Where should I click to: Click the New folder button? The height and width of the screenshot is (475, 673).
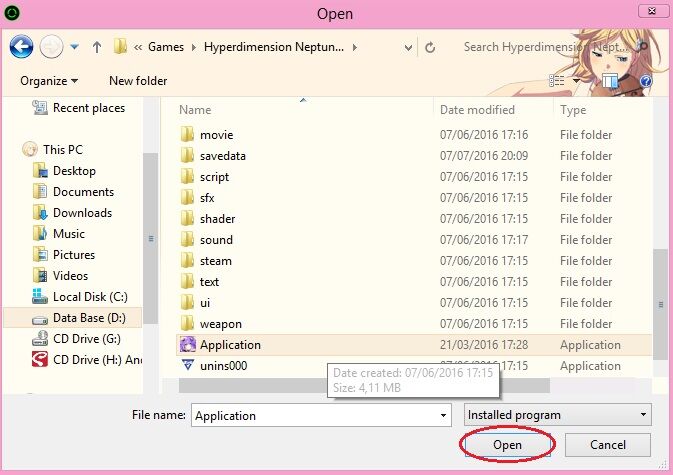point(138,81)
